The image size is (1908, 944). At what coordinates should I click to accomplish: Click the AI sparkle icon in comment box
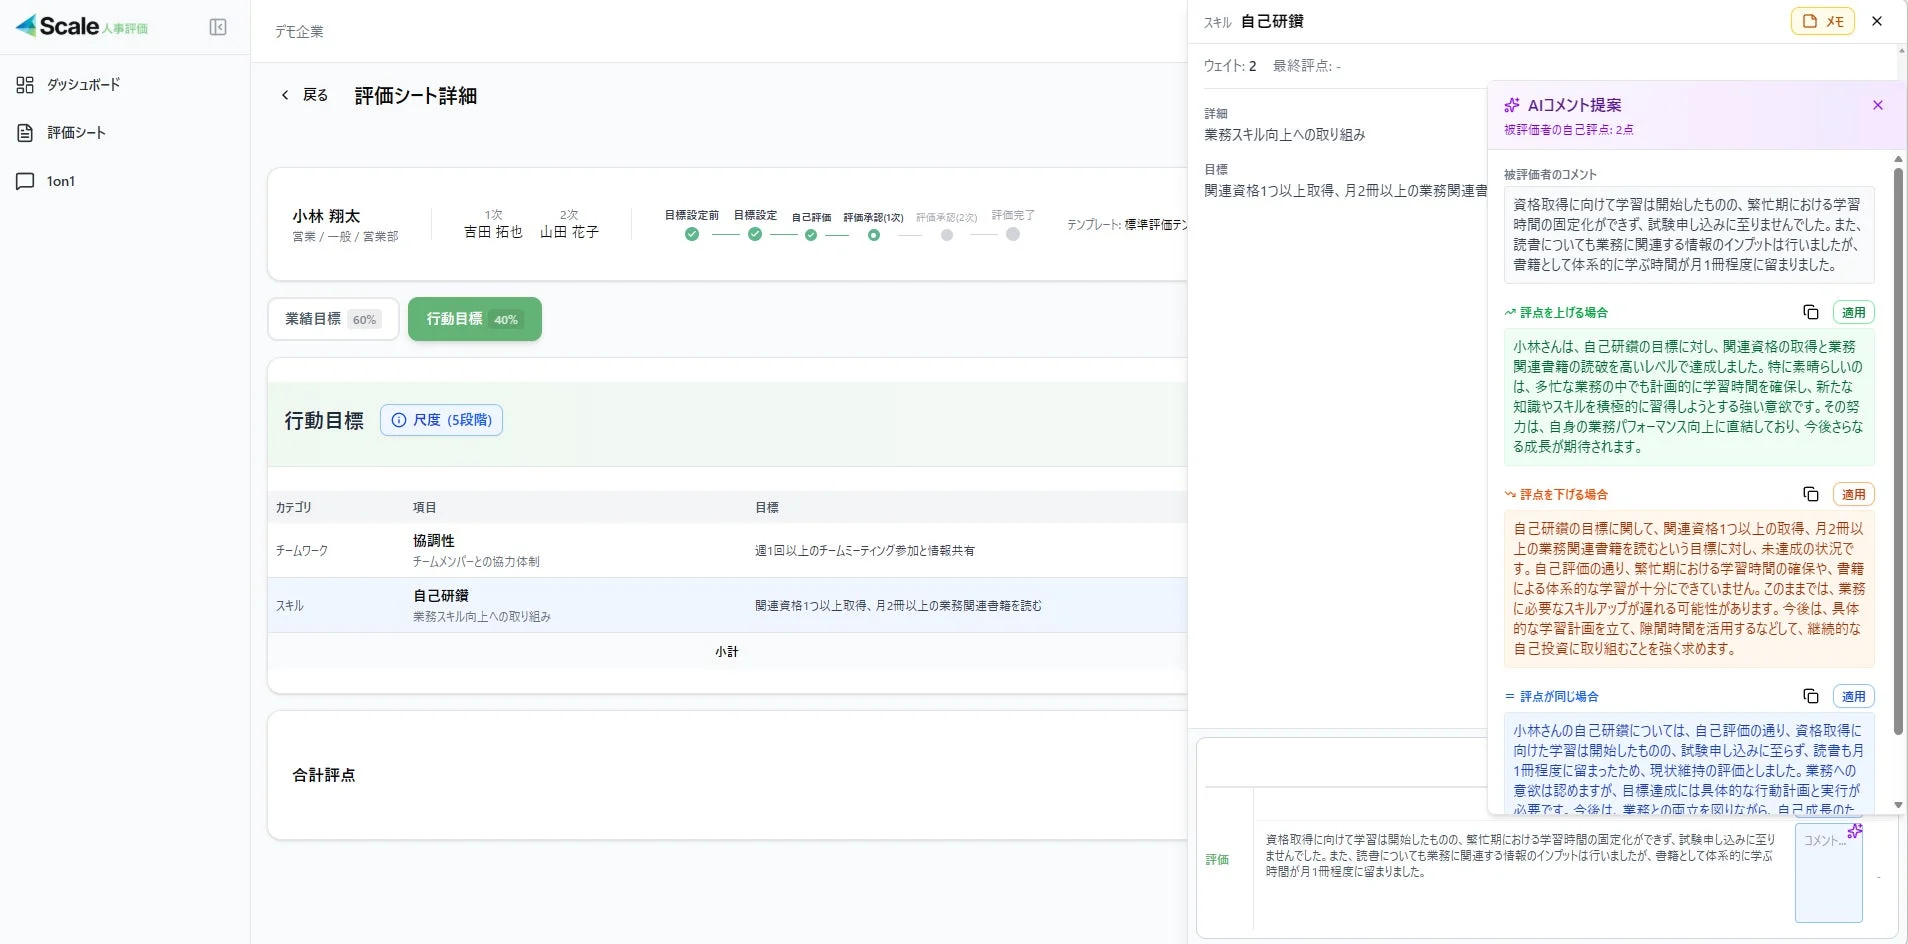[1856, 829]
